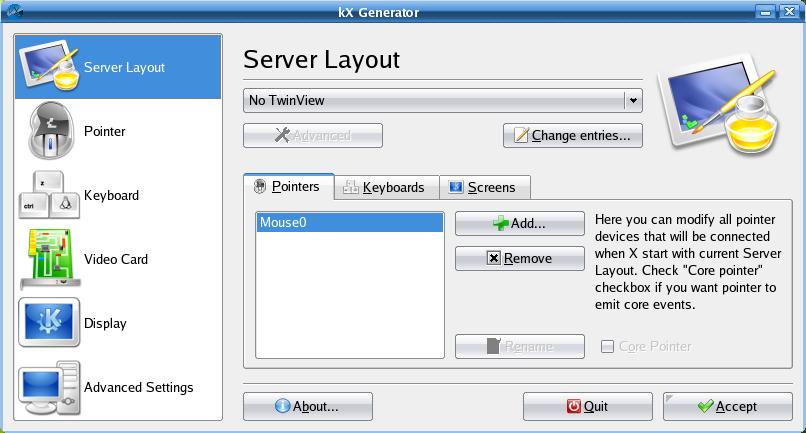
Task: Click the pencil icon on Change entries
Action: (521, 135)
